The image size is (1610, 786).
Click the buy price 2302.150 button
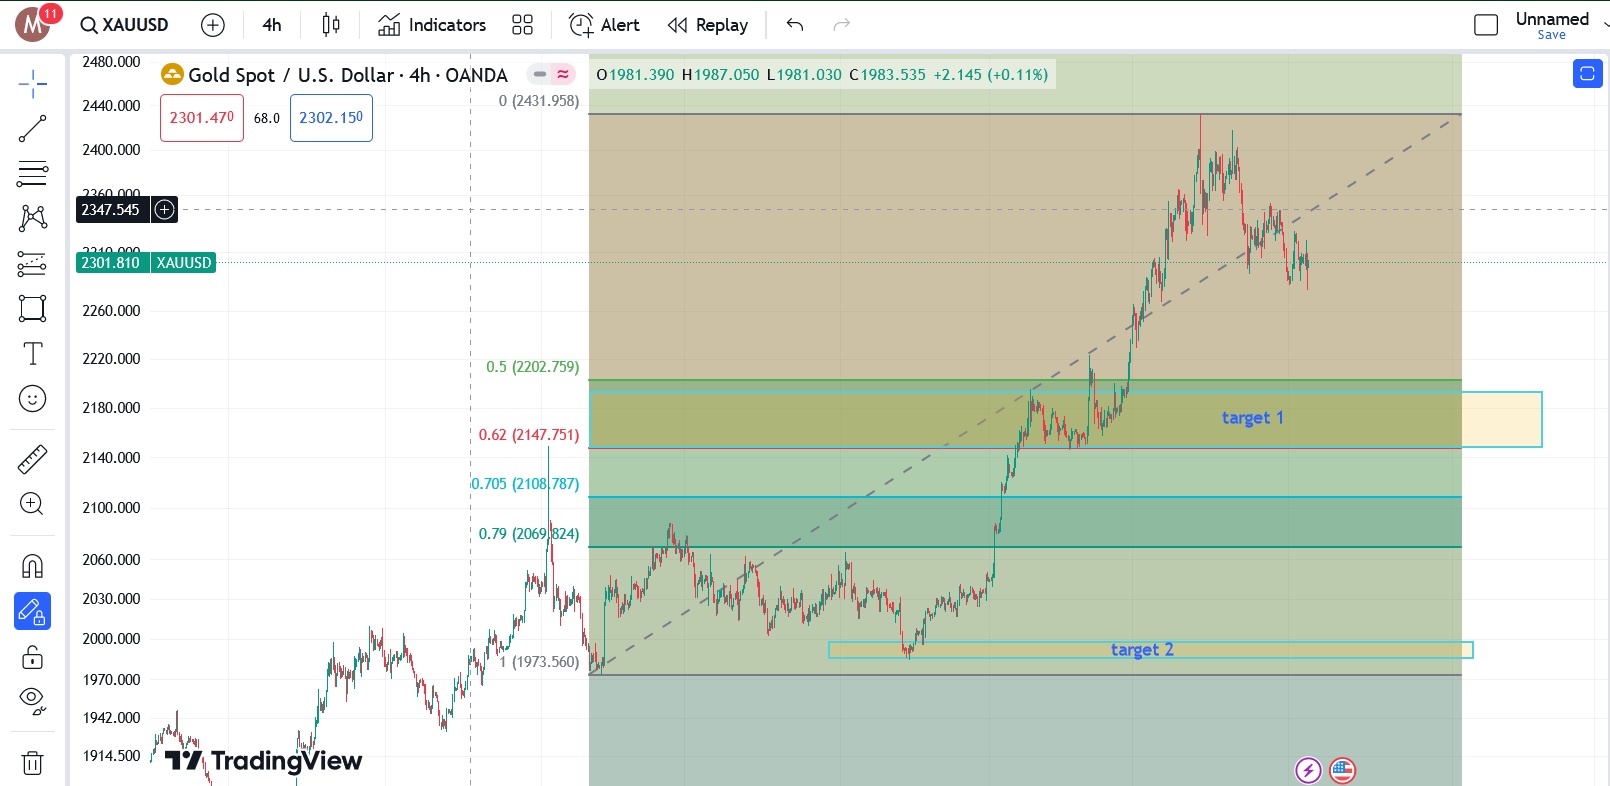[x=331, y=118]
